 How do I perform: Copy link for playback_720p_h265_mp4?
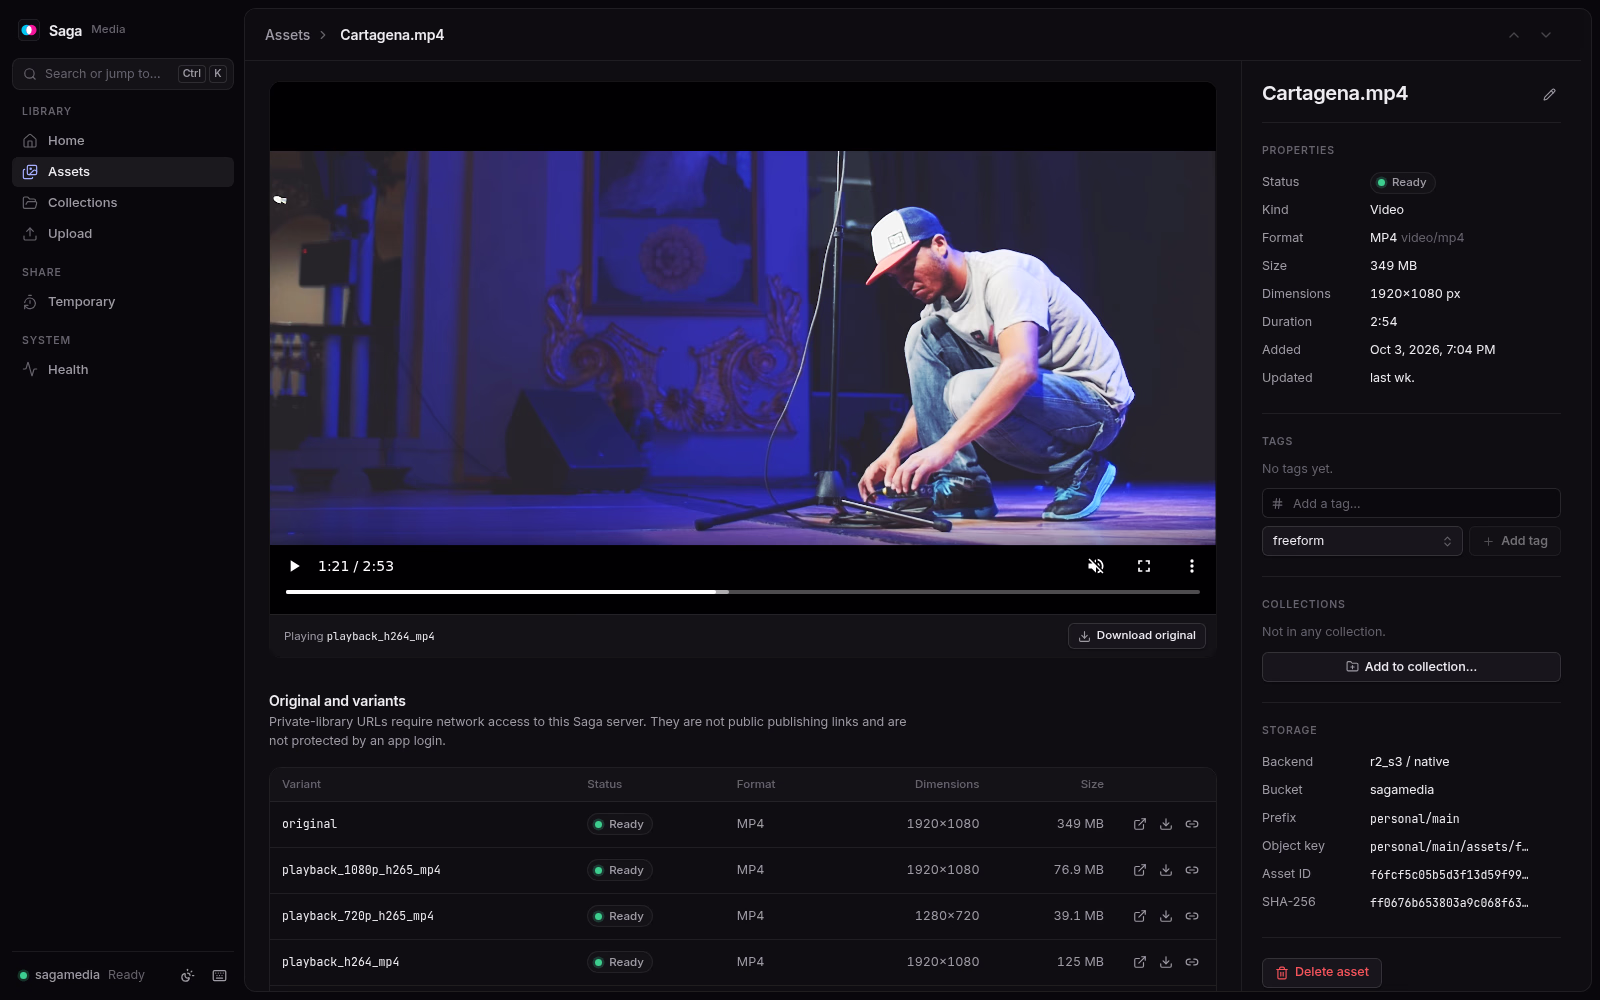1192,916
